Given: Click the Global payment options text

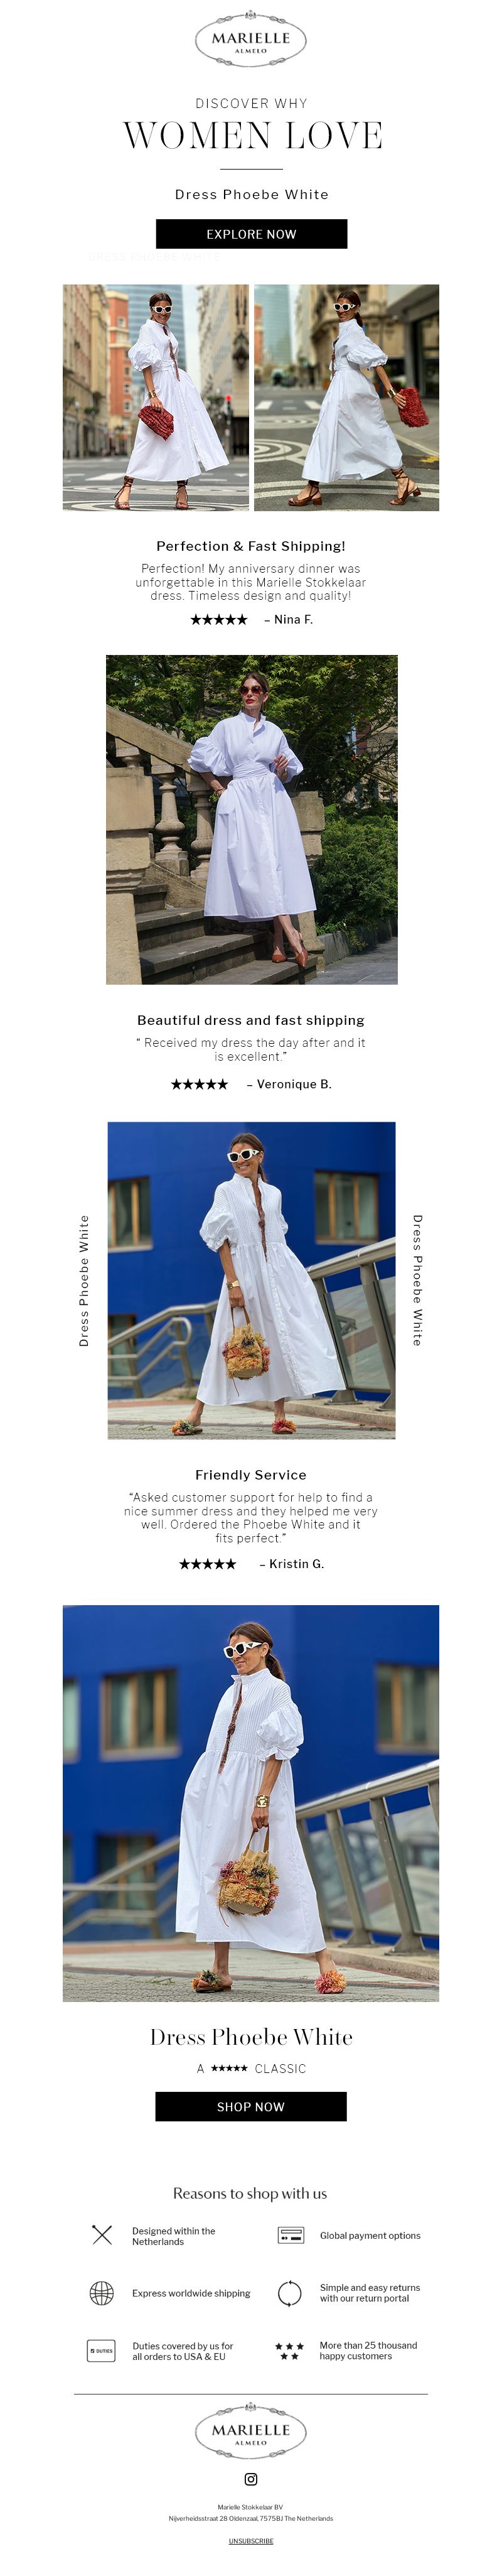Looking at the screenshot, I should point(370,2235).
